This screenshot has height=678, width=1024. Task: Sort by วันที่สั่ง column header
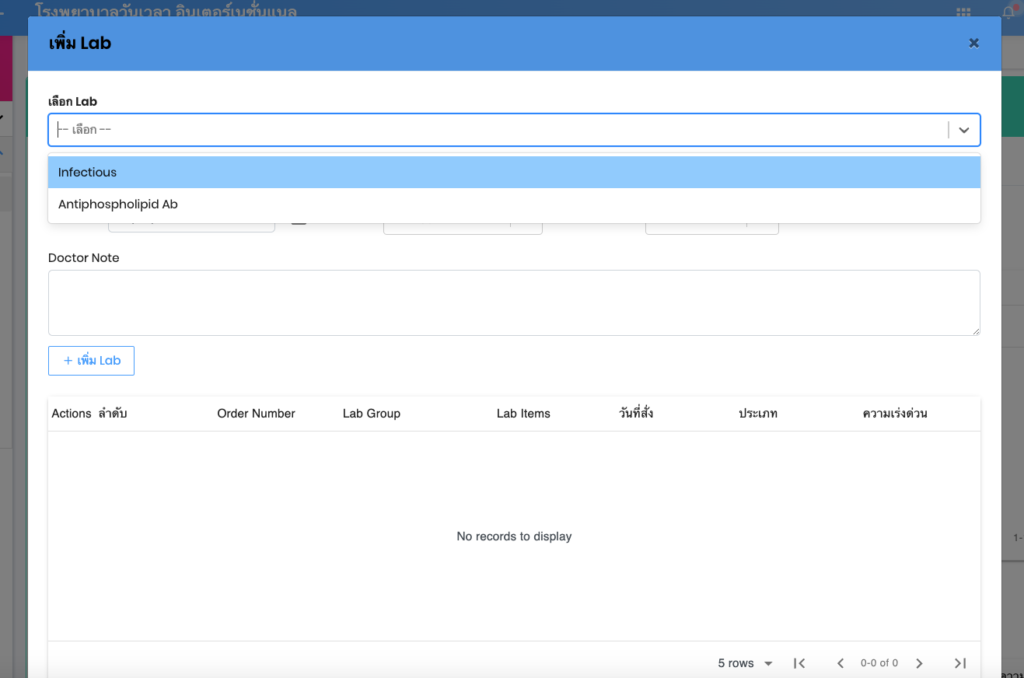click(636, 413)
